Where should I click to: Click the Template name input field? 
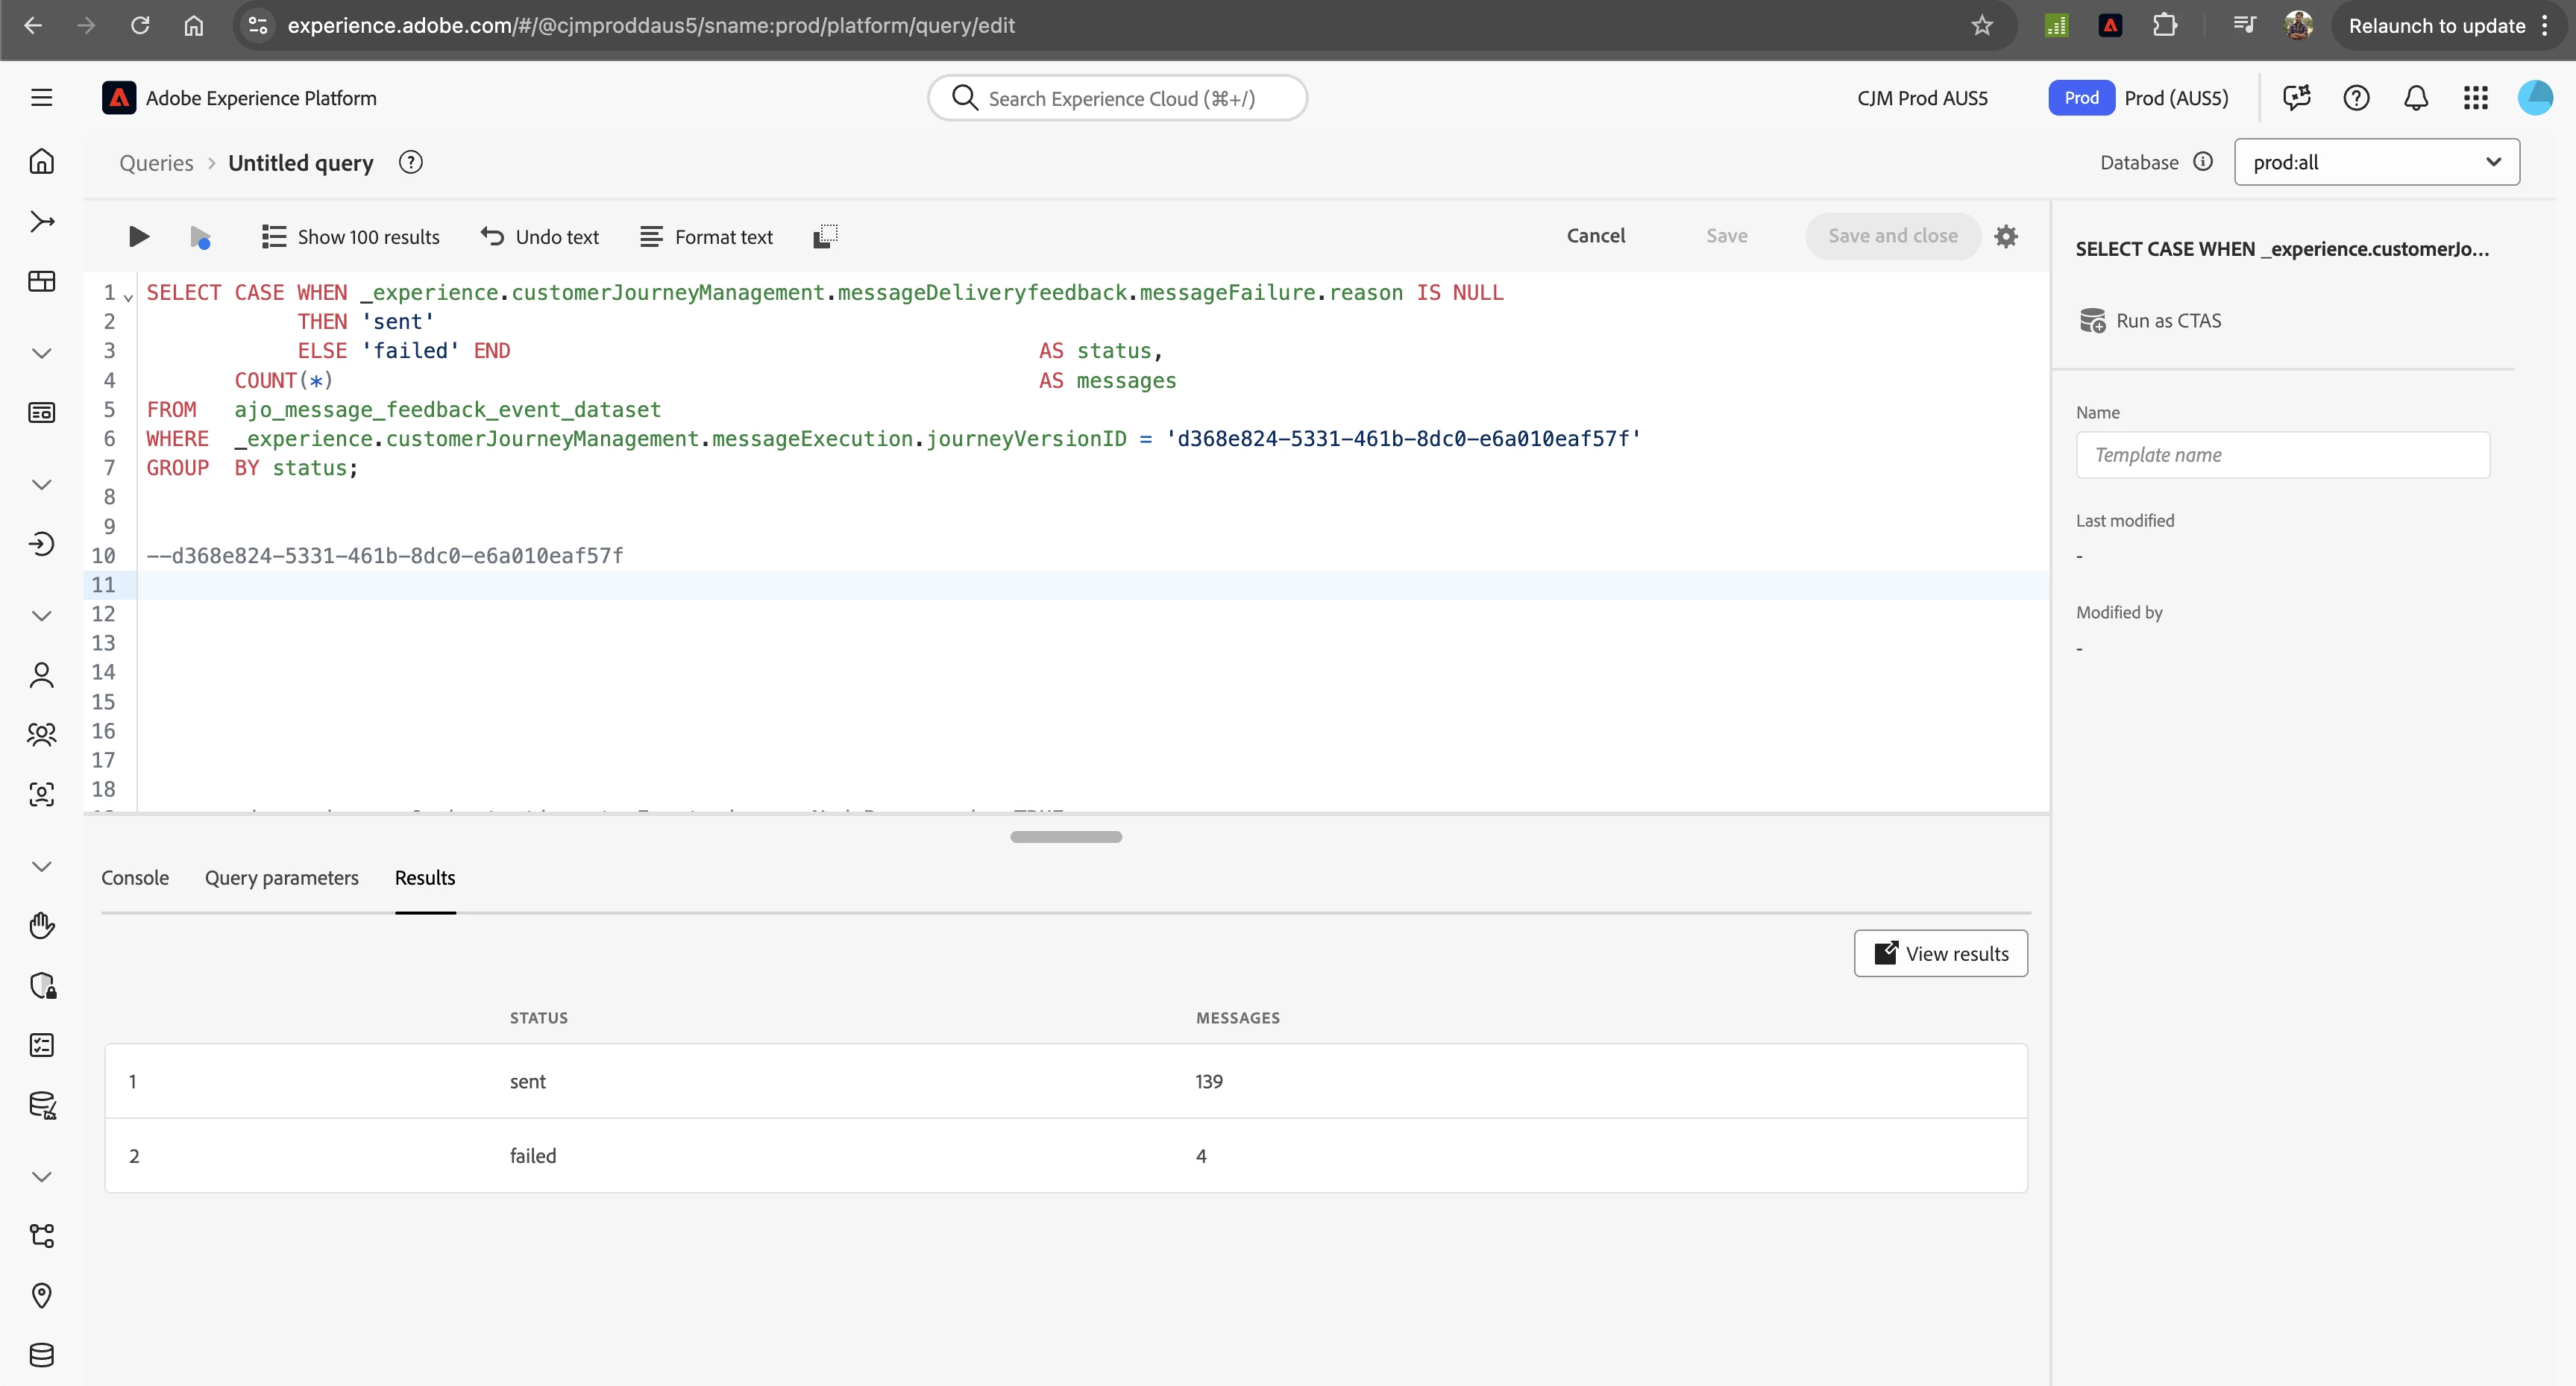tap(2282, 455)
